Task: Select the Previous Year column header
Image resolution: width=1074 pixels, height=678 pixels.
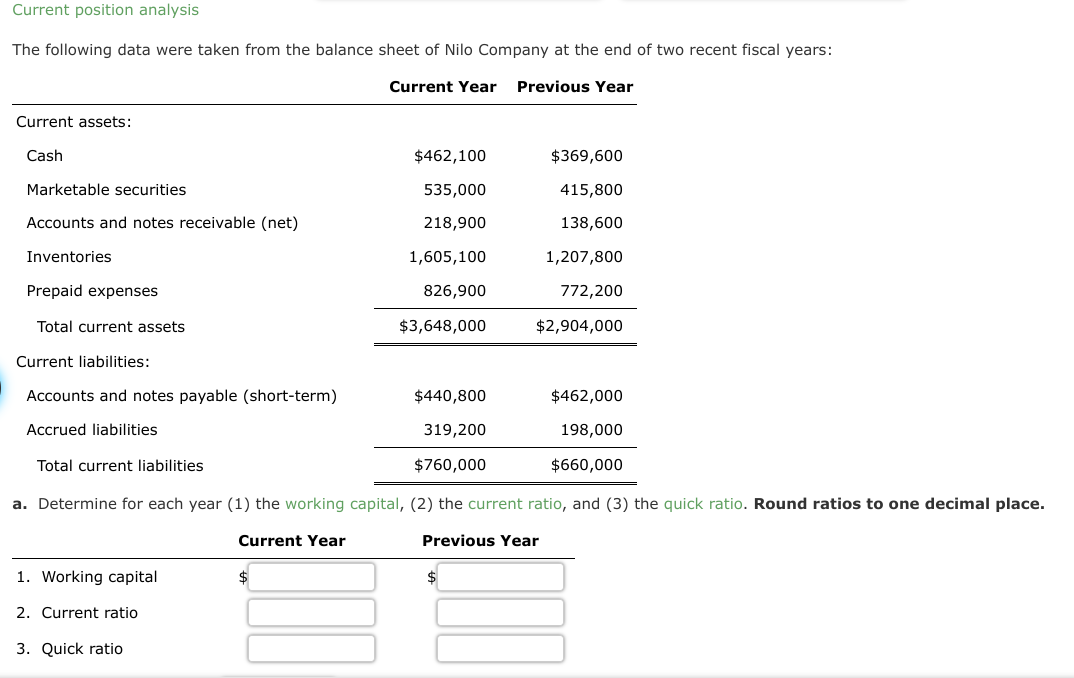Action: point(575,87)
